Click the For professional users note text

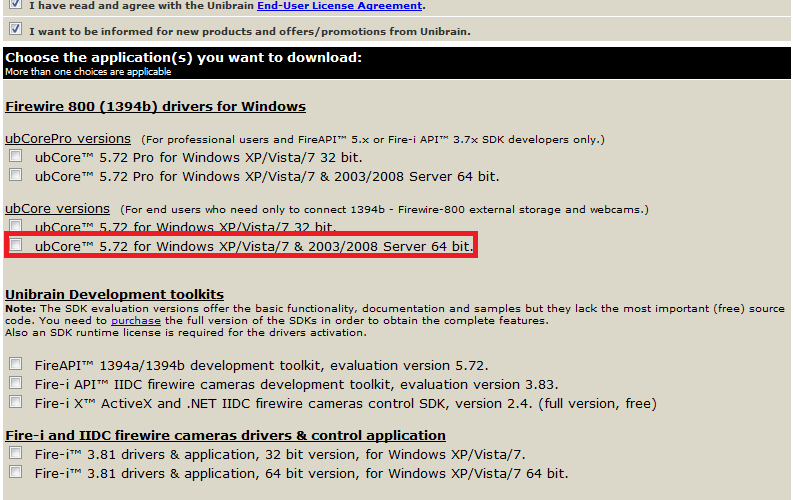373,140
